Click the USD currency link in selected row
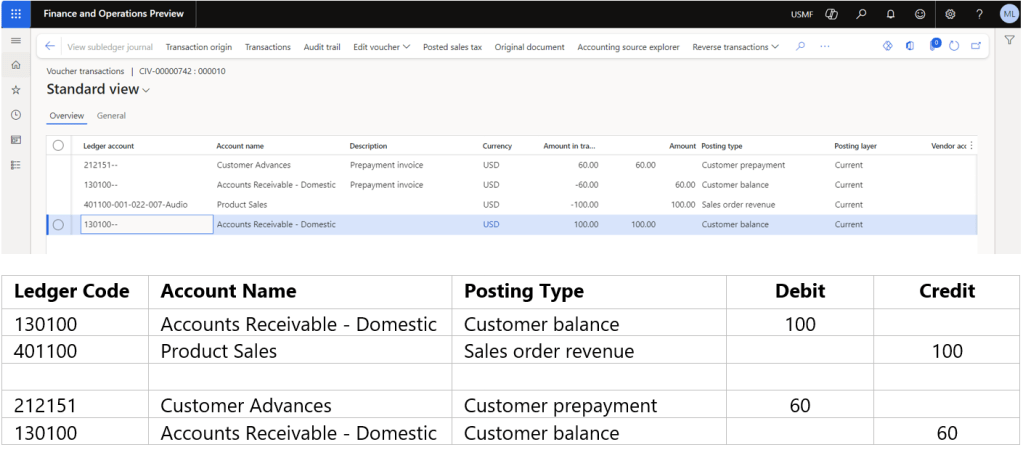The image size is (1023, 450). tap(491, 225)
